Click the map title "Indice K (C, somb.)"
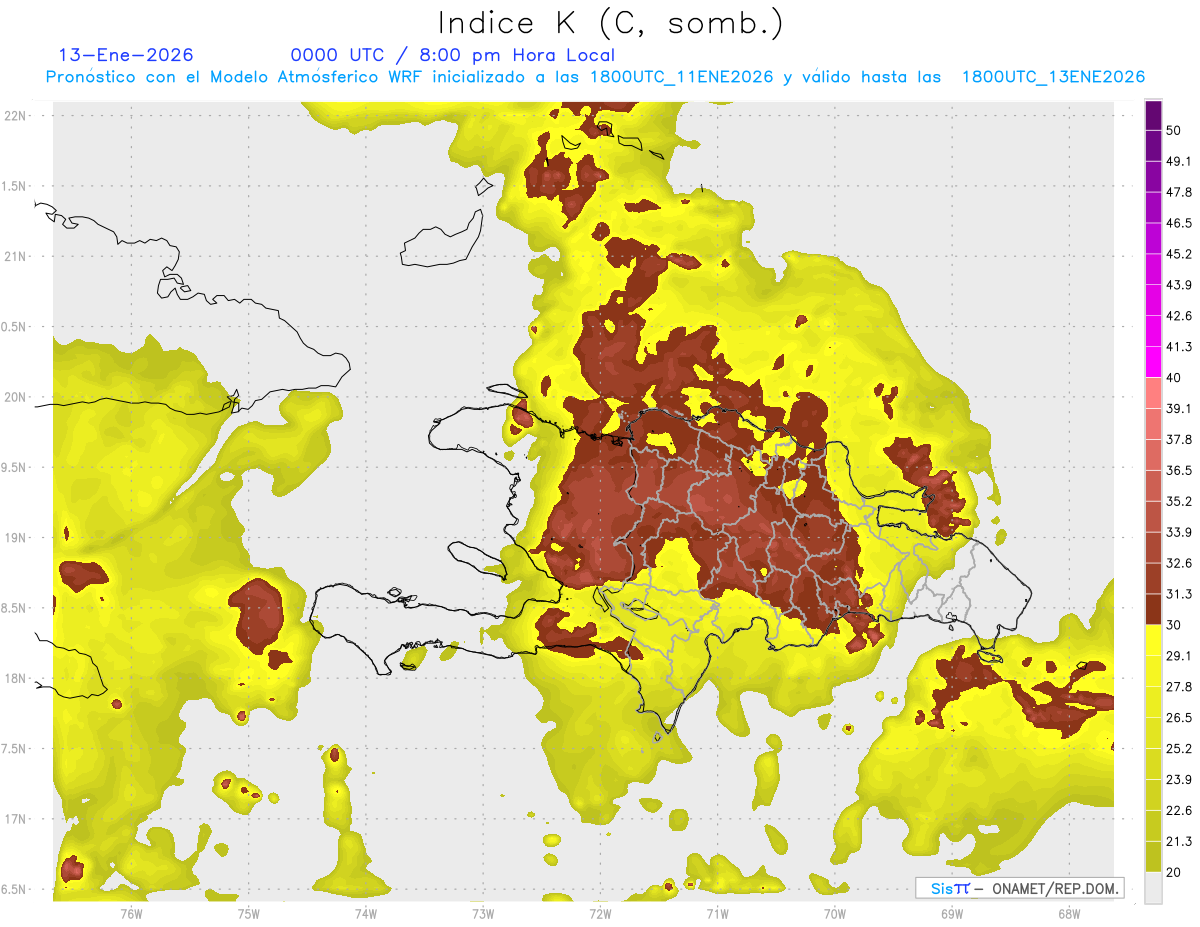The width and height of the screenshot is (1200, 927). point(611,23)
